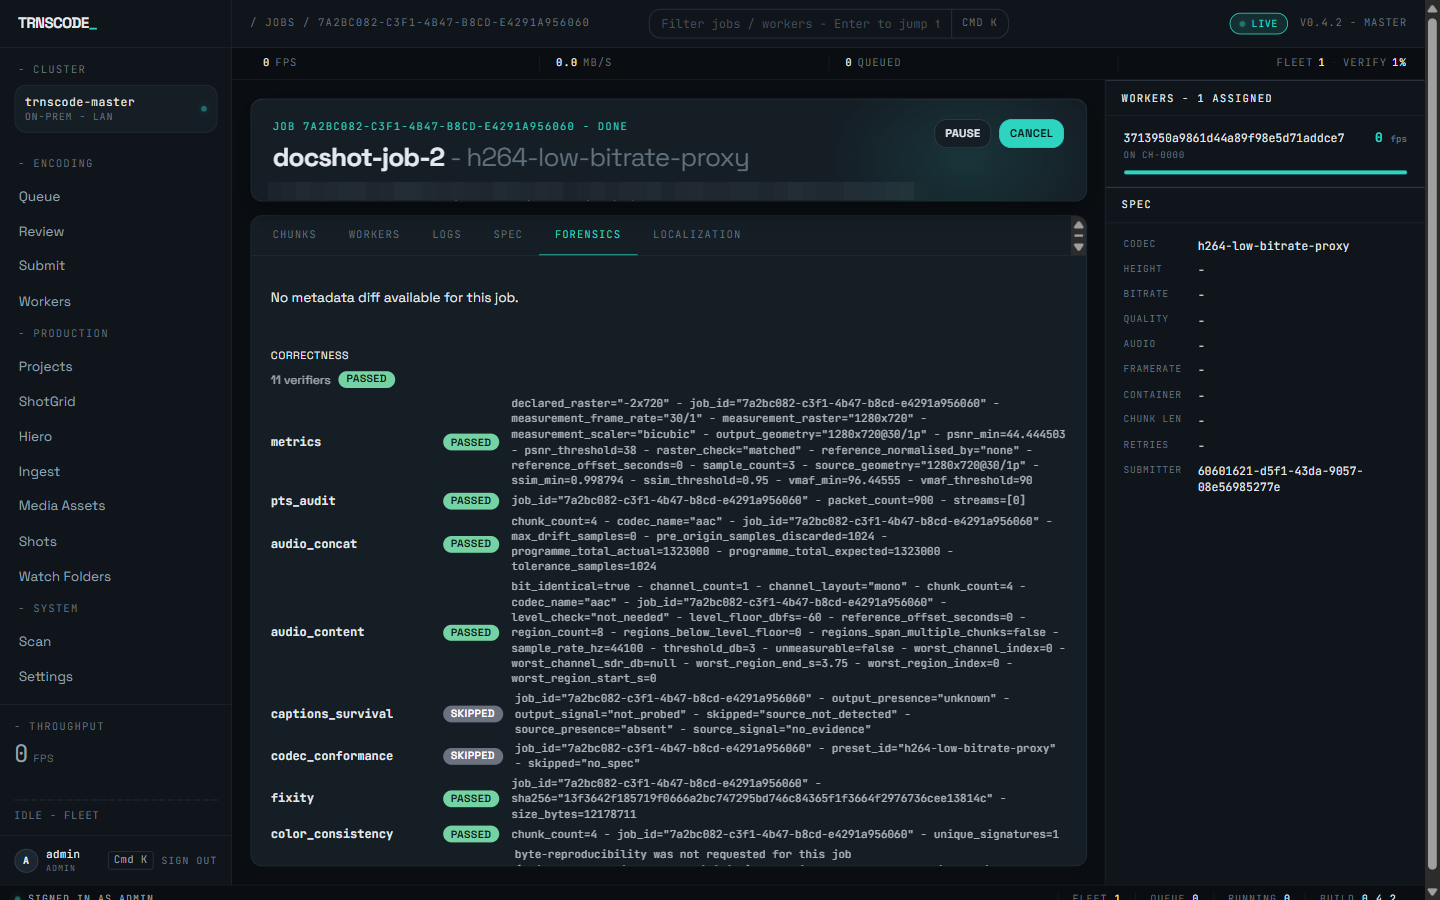
Task: Click the PAUSE button
Action: pyautogui.click(x=963, y=134)
